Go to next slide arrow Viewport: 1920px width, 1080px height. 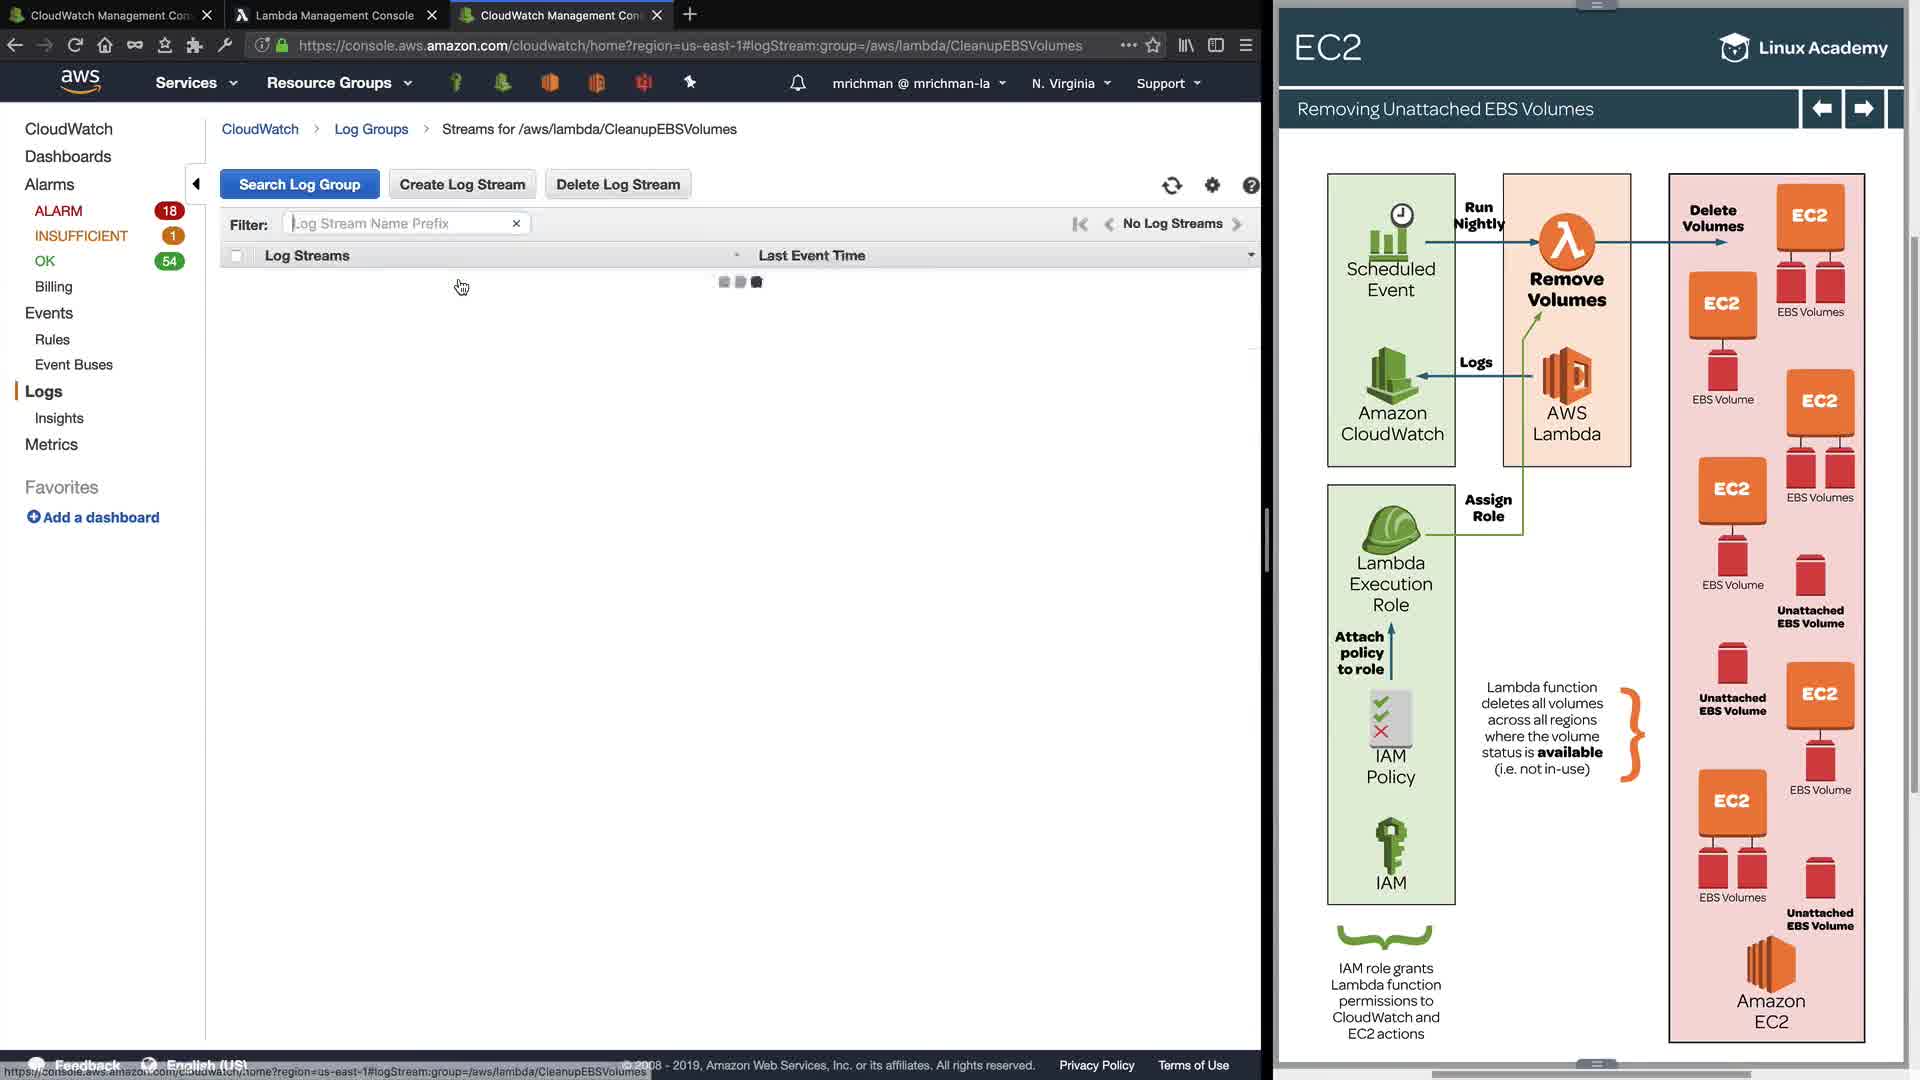click(1863, 108)
